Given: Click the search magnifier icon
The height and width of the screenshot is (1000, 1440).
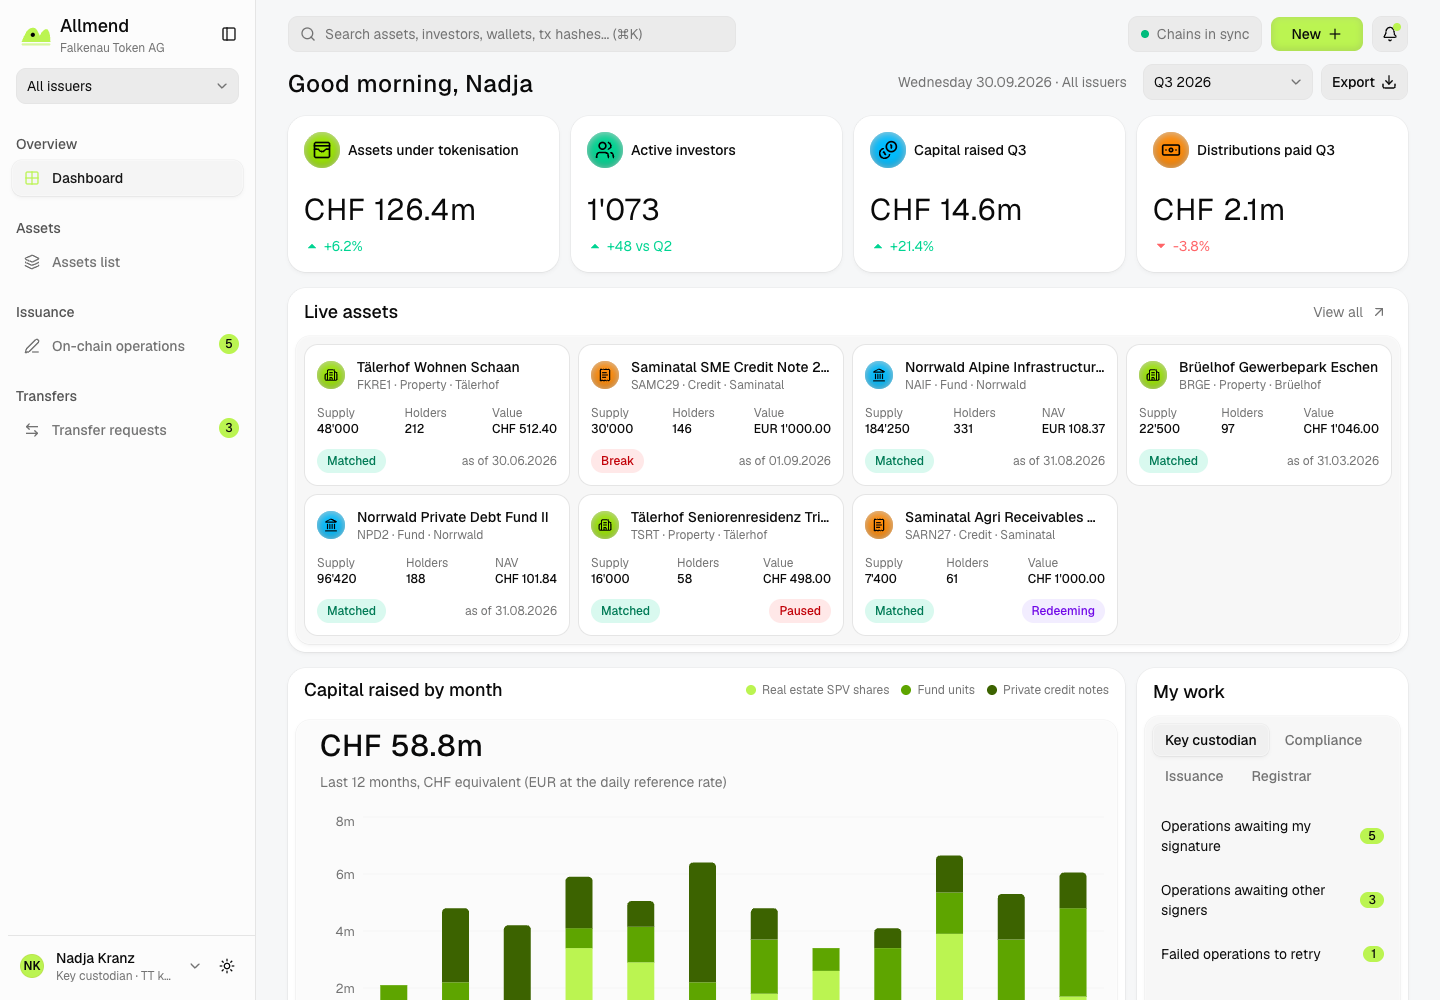Looking at the screenshot, I should (x=308, y=34).
